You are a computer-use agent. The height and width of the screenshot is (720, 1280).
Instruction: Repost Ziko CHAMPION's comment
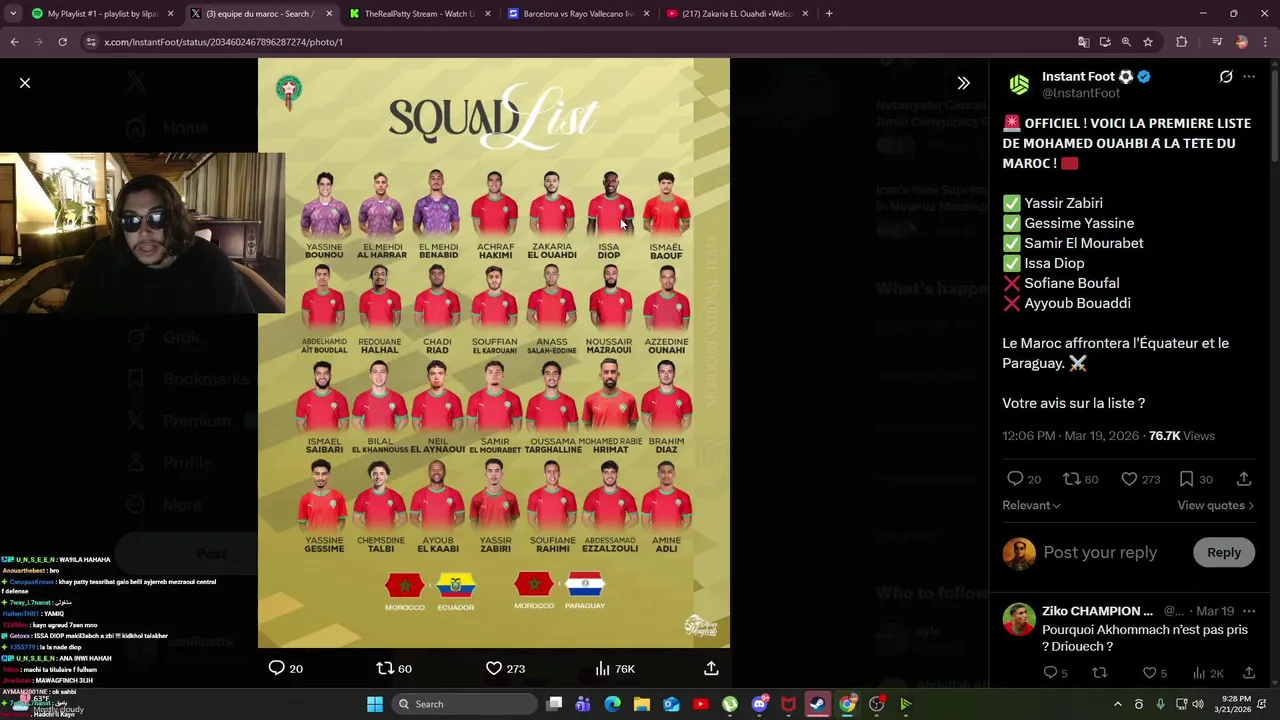coord(1099,673)
